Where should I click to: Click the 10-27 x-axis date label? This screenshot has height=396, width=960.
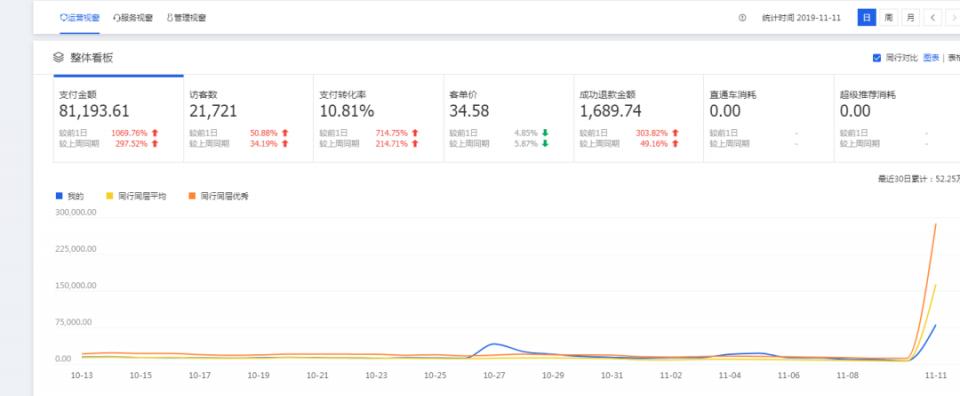point(493,375)
